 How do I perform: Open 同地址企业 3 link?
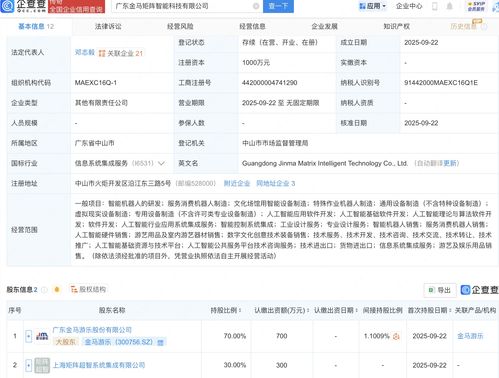(276, 183)
